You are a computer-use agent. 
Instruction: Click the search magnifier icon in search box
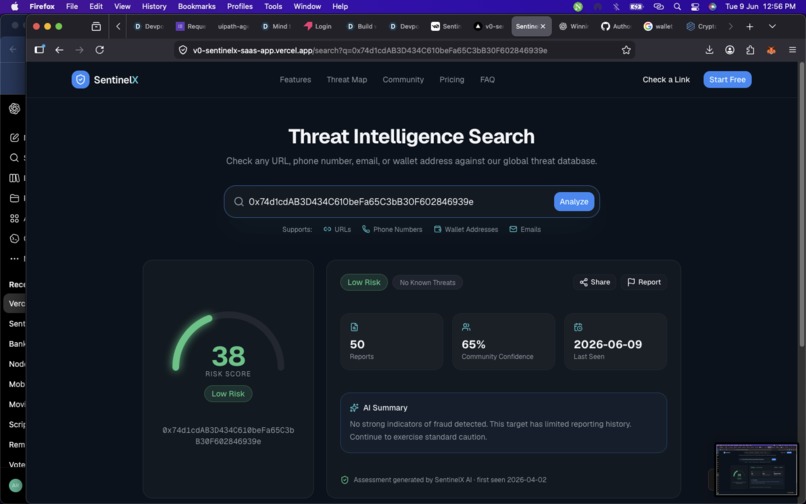pos(239,202)
